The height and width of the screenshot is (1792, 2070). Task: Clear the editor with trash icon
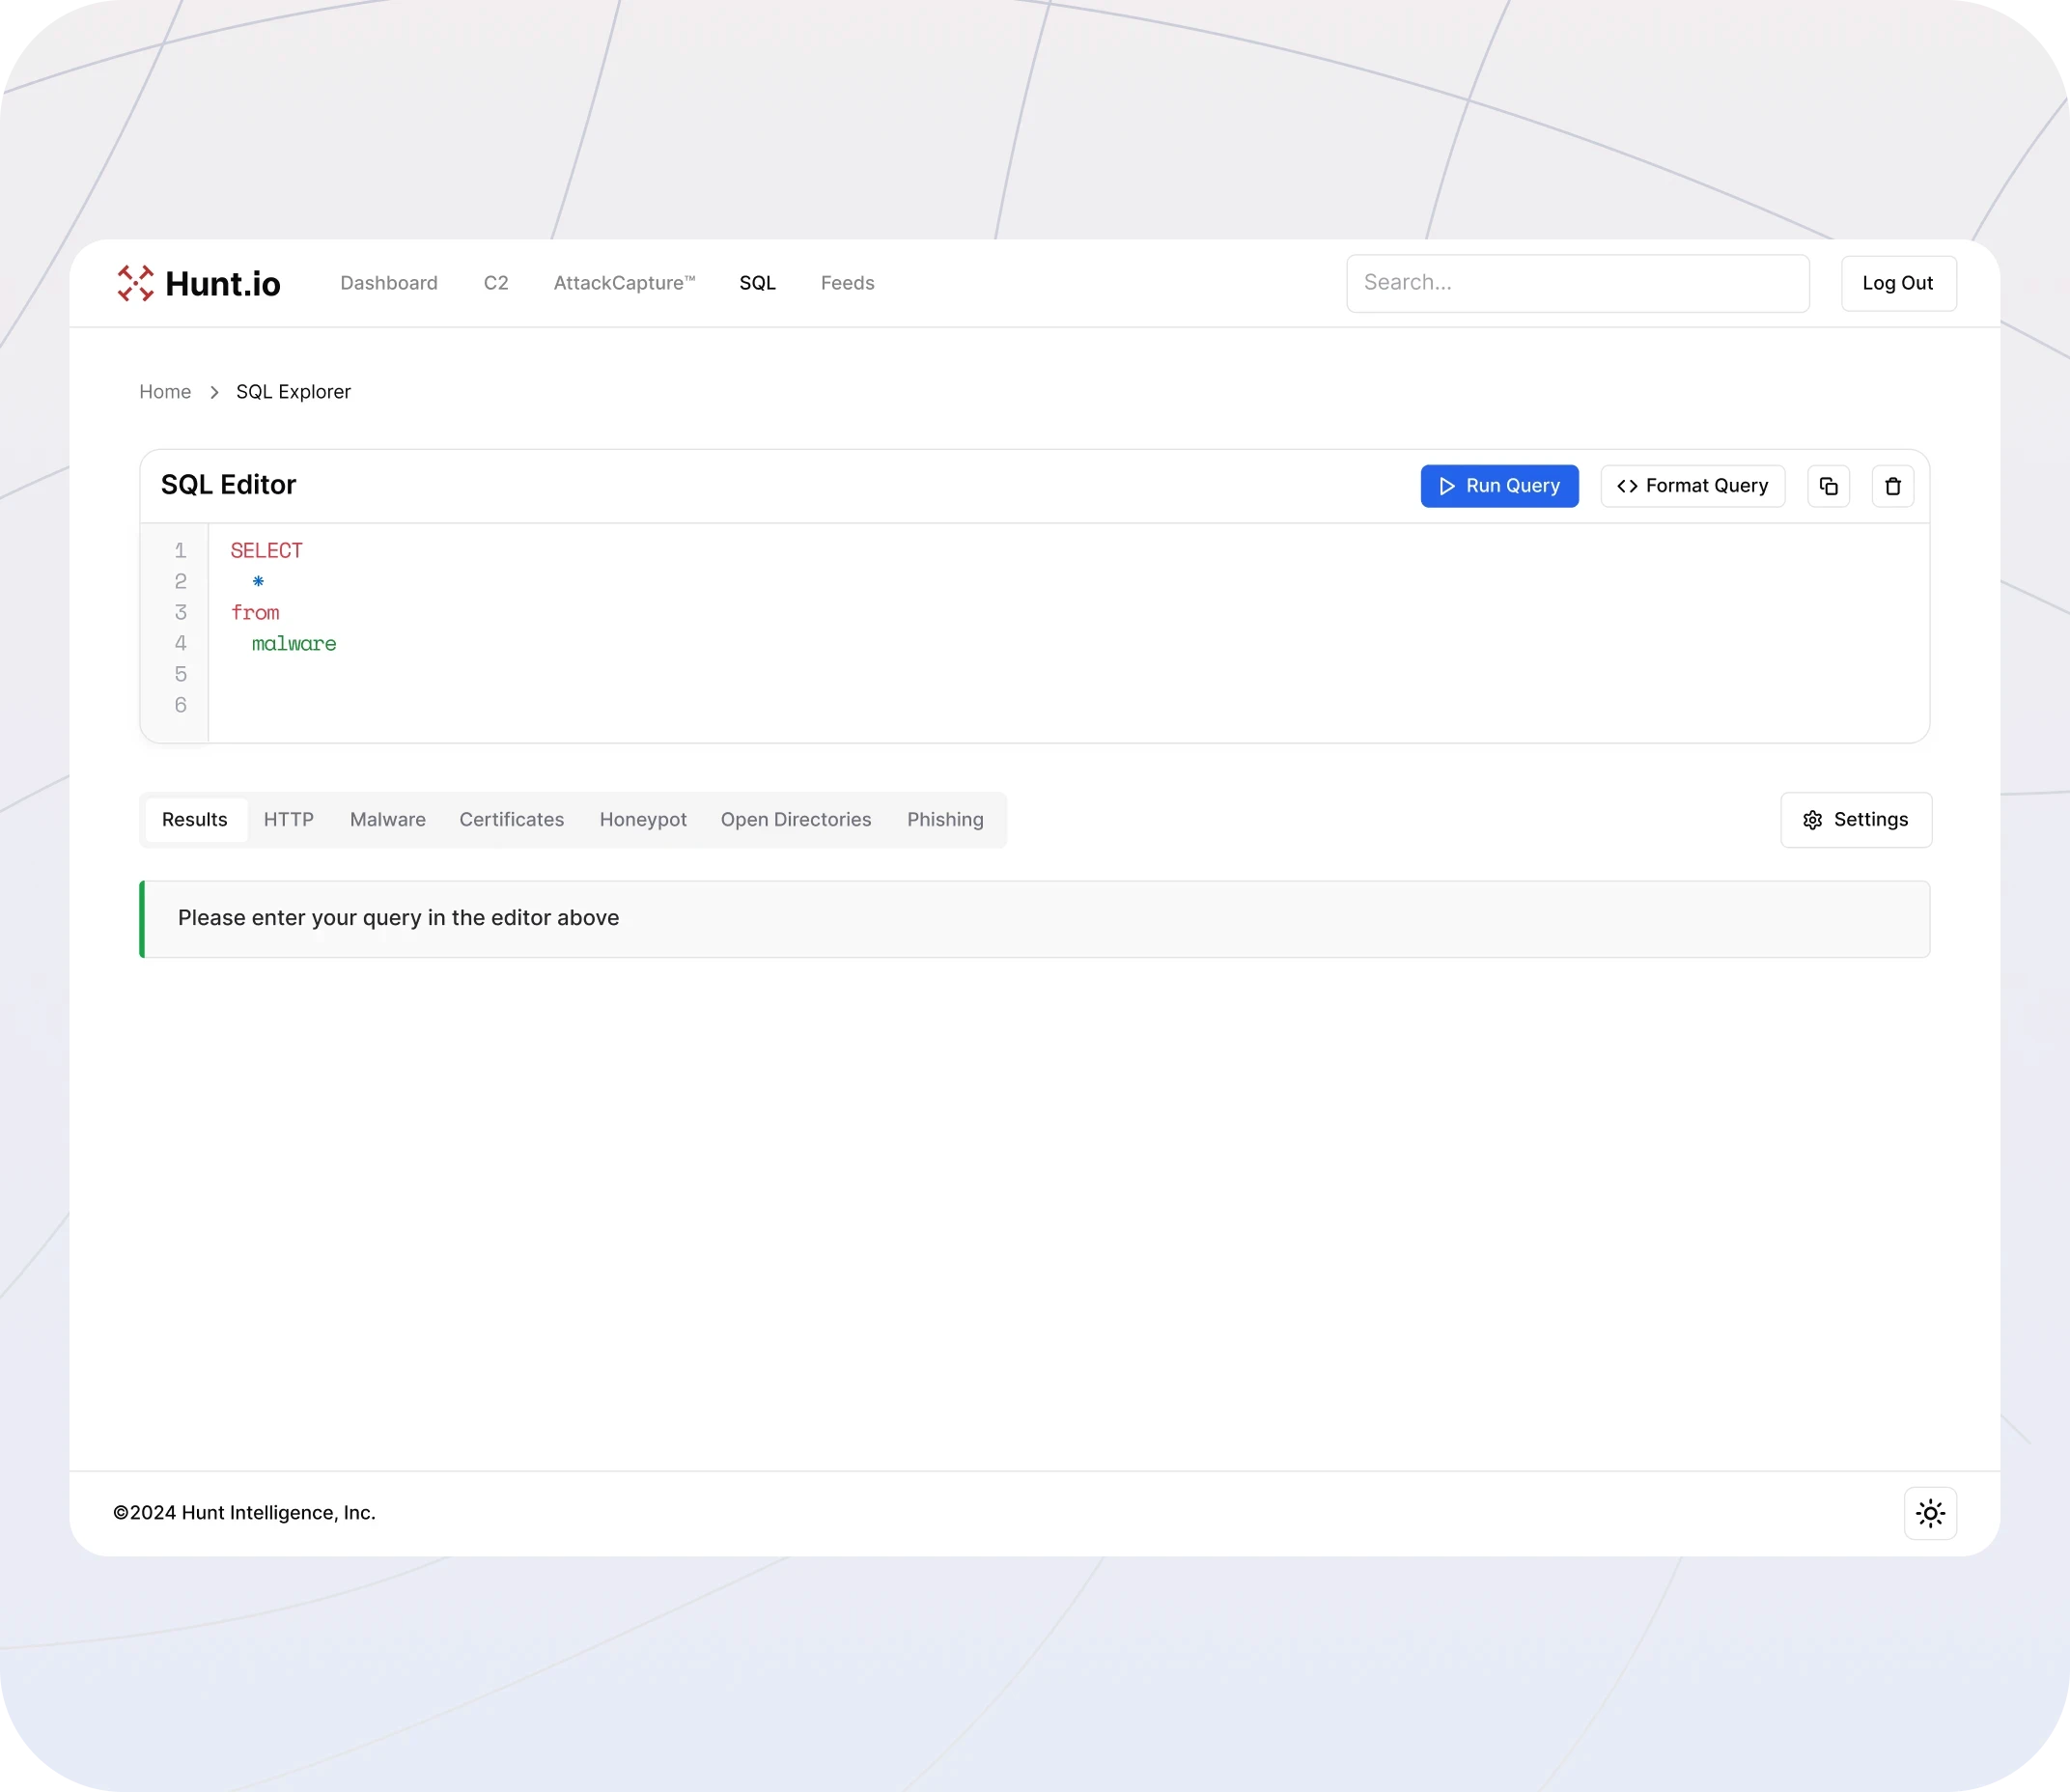point(1892,486)
